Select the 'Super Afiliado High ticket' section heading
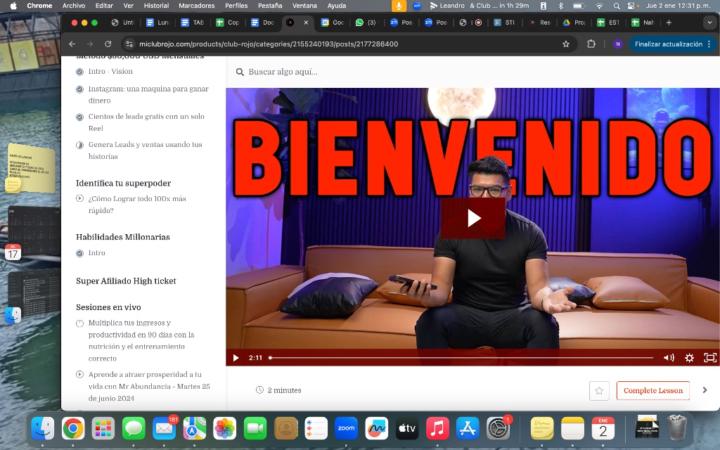Screen dimensions: 720x450 (126, 281)
